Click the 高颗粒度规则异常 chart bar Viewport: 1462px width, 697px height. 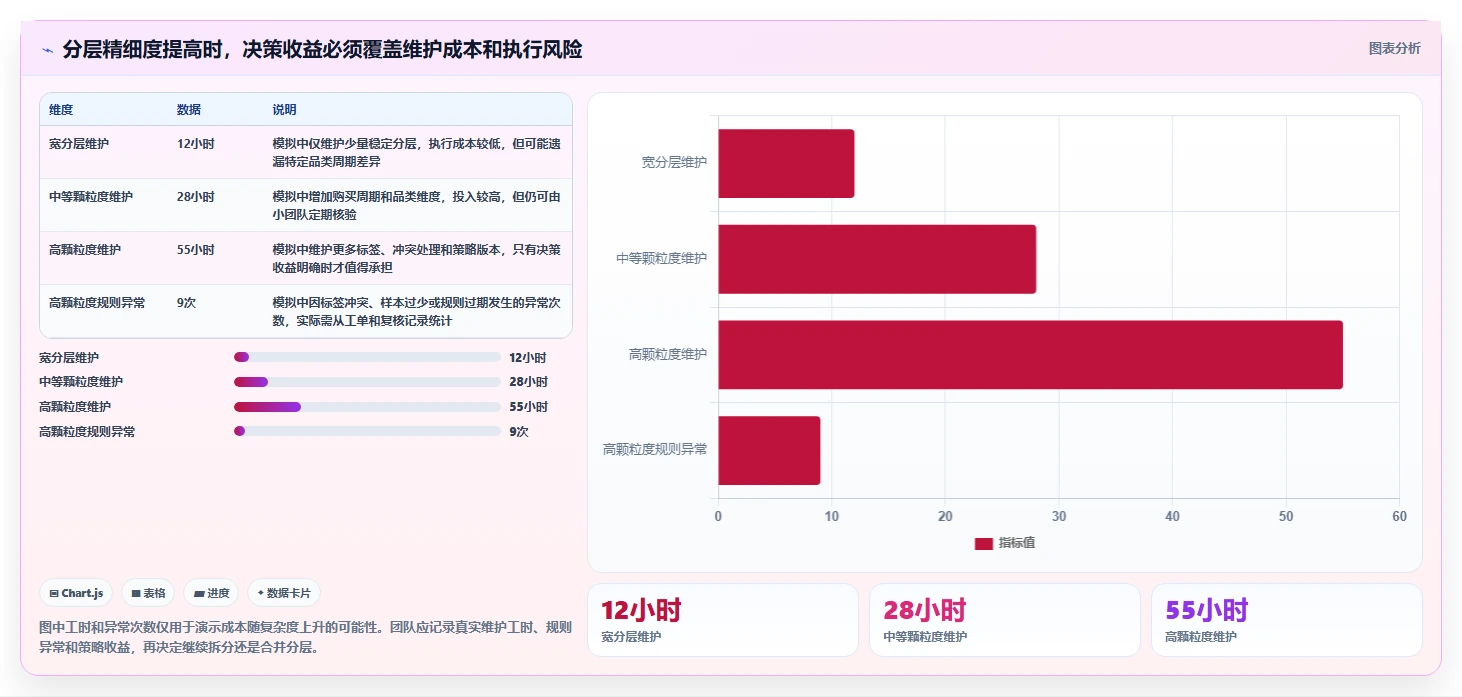769,450
